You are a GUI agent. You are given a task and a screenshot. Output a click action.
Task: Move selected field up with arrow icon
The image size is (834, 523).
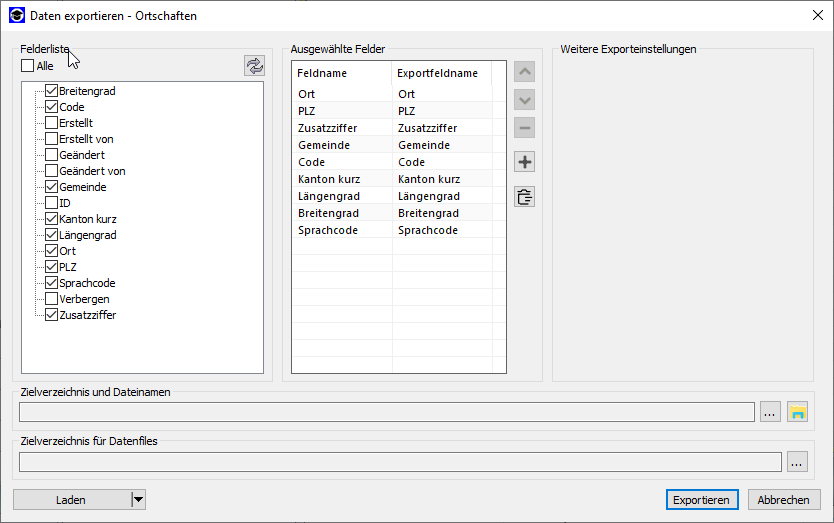(x=525, y=72)
